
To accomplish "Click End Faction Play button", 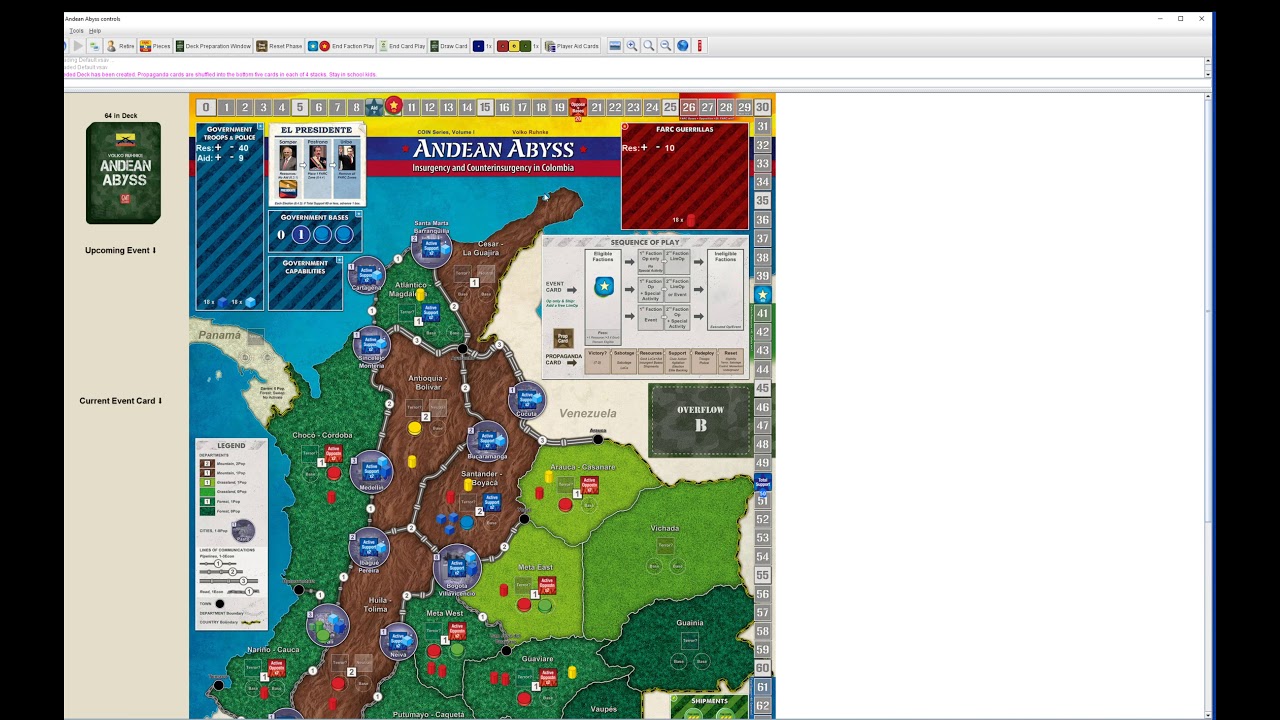I will [341, 46].
